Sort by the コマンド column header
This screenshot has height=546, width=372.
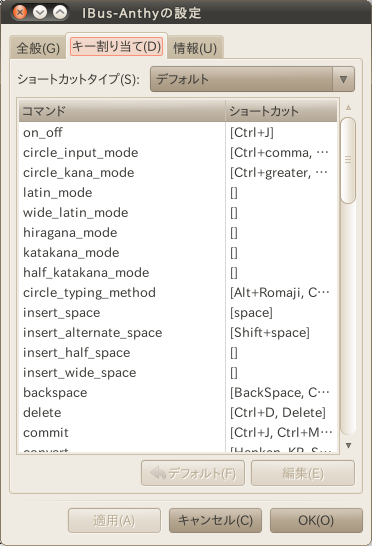[122, 111]
